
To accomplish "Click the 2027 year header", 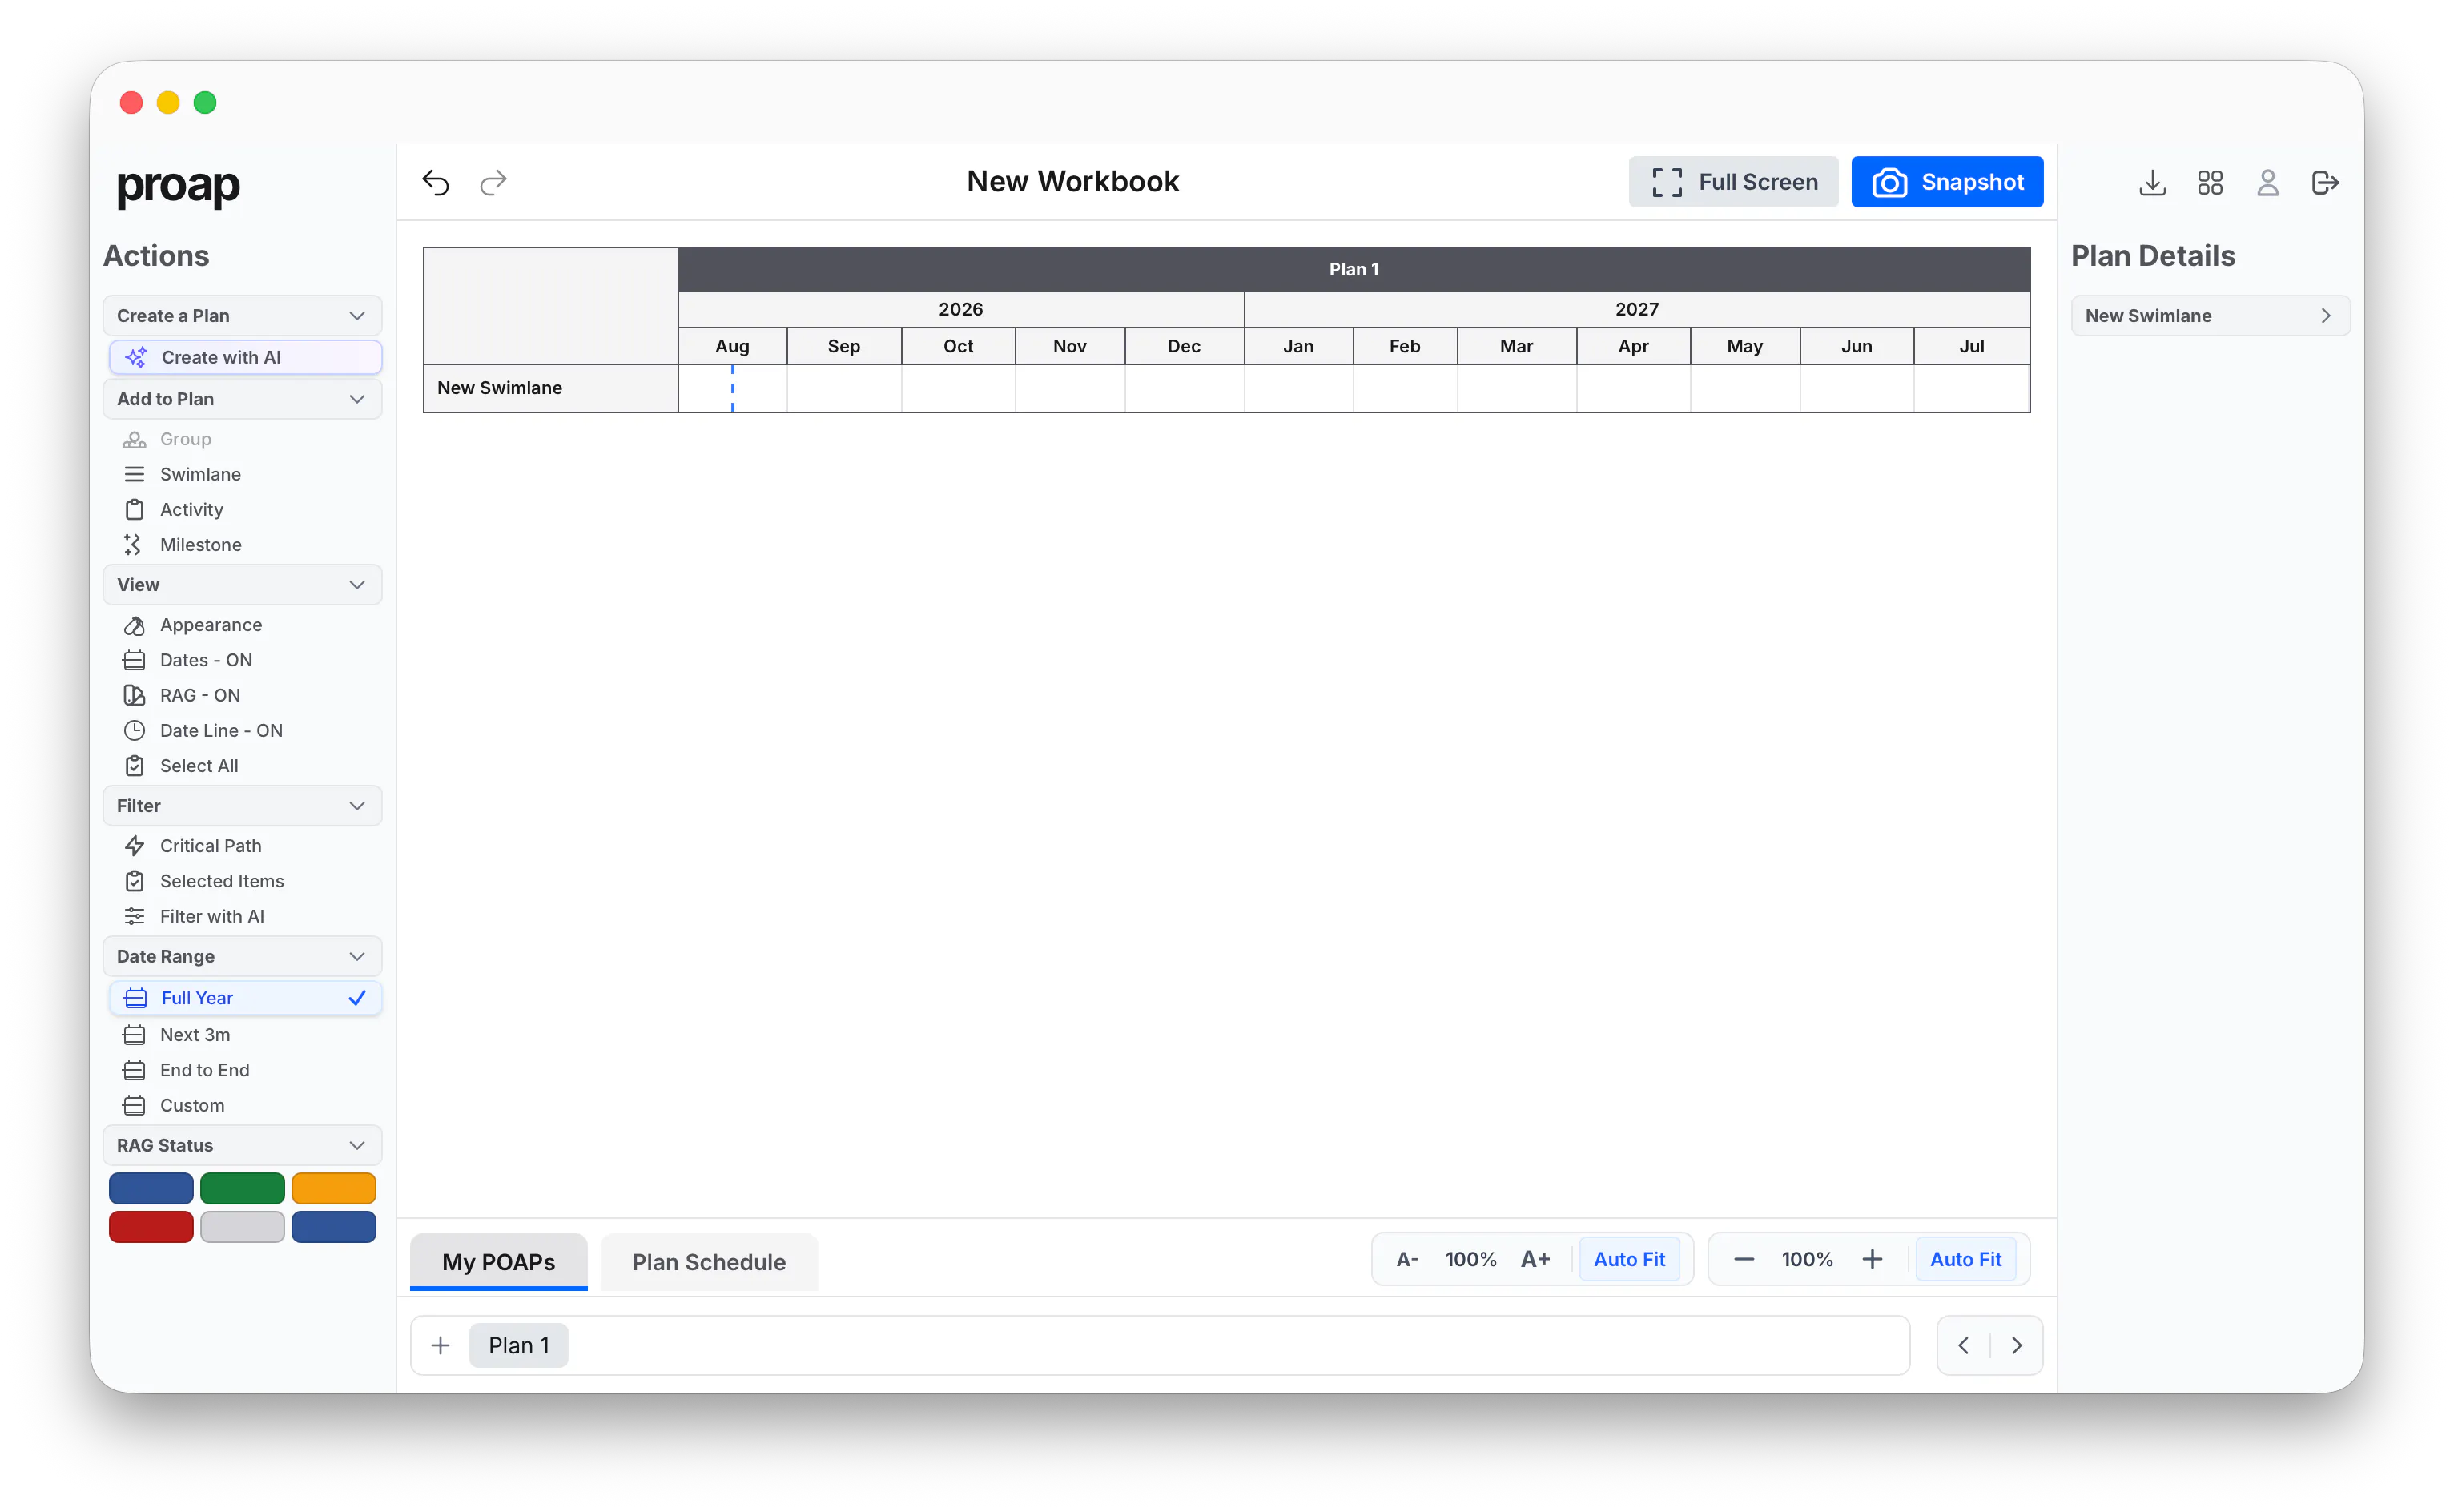I will pyautogui.click(x=1637, y=309).
